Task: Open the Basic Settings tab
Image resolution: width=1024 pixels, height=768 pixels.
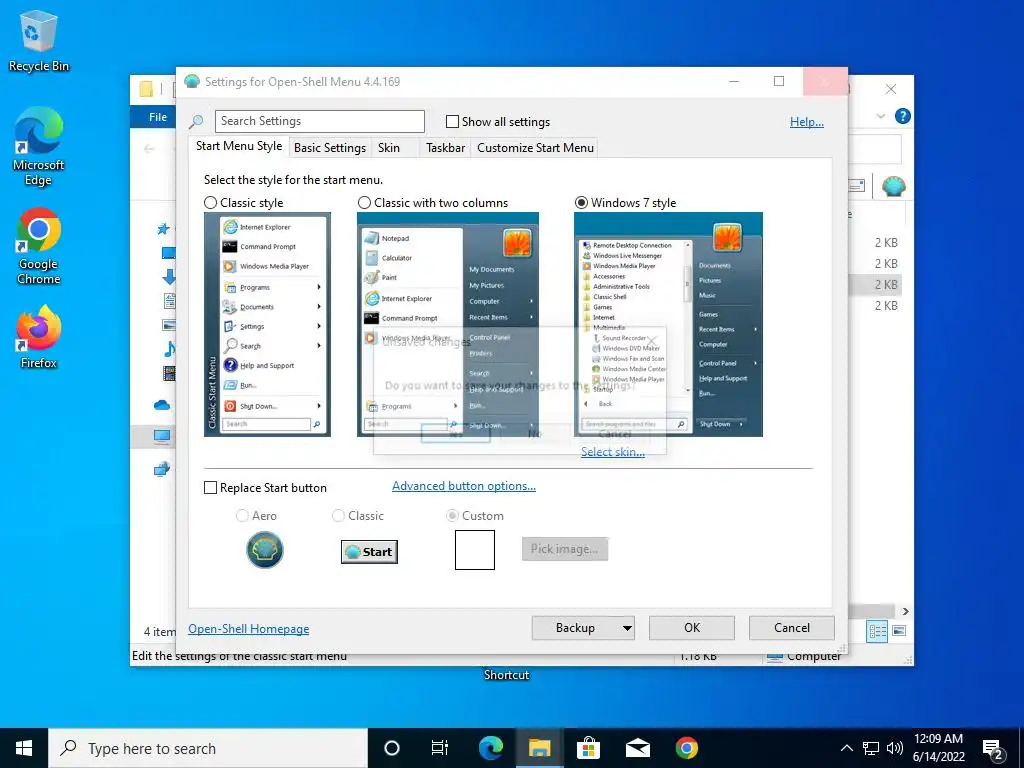Action: pyautogui.click(x=330, y=148)
